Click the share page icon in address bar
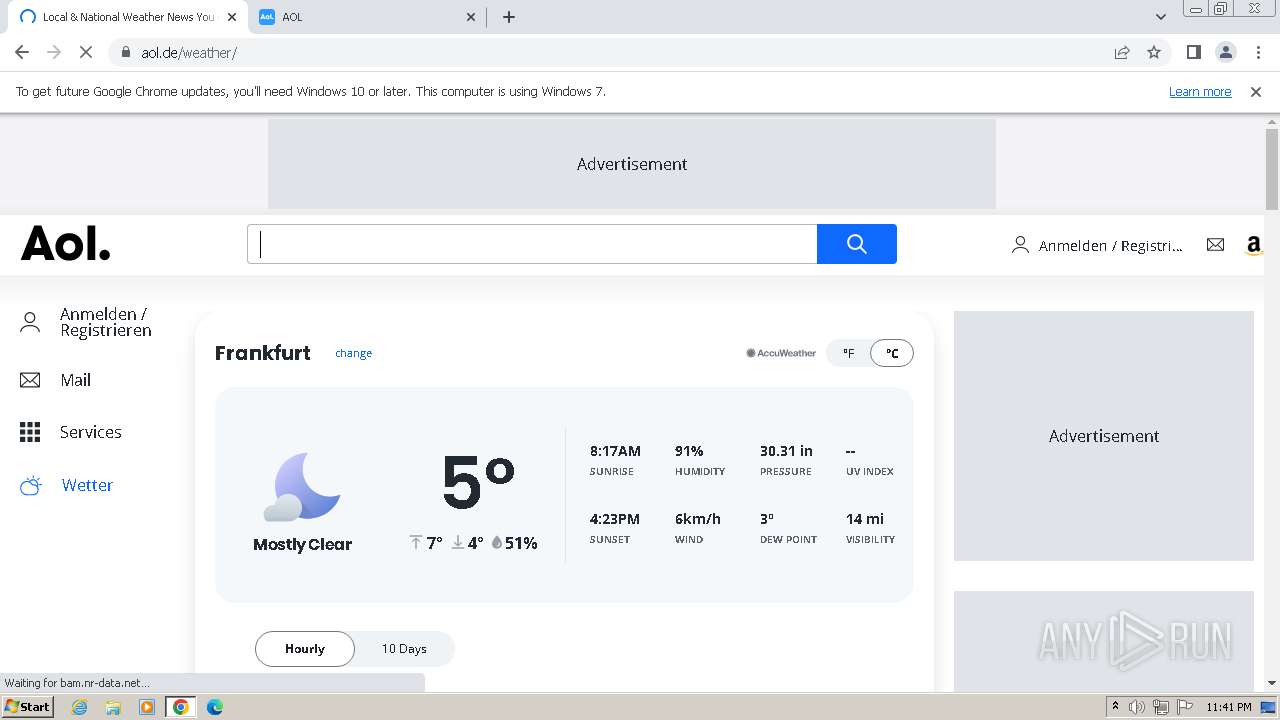Screen dimensions: 1280x720 [1122, 52]
